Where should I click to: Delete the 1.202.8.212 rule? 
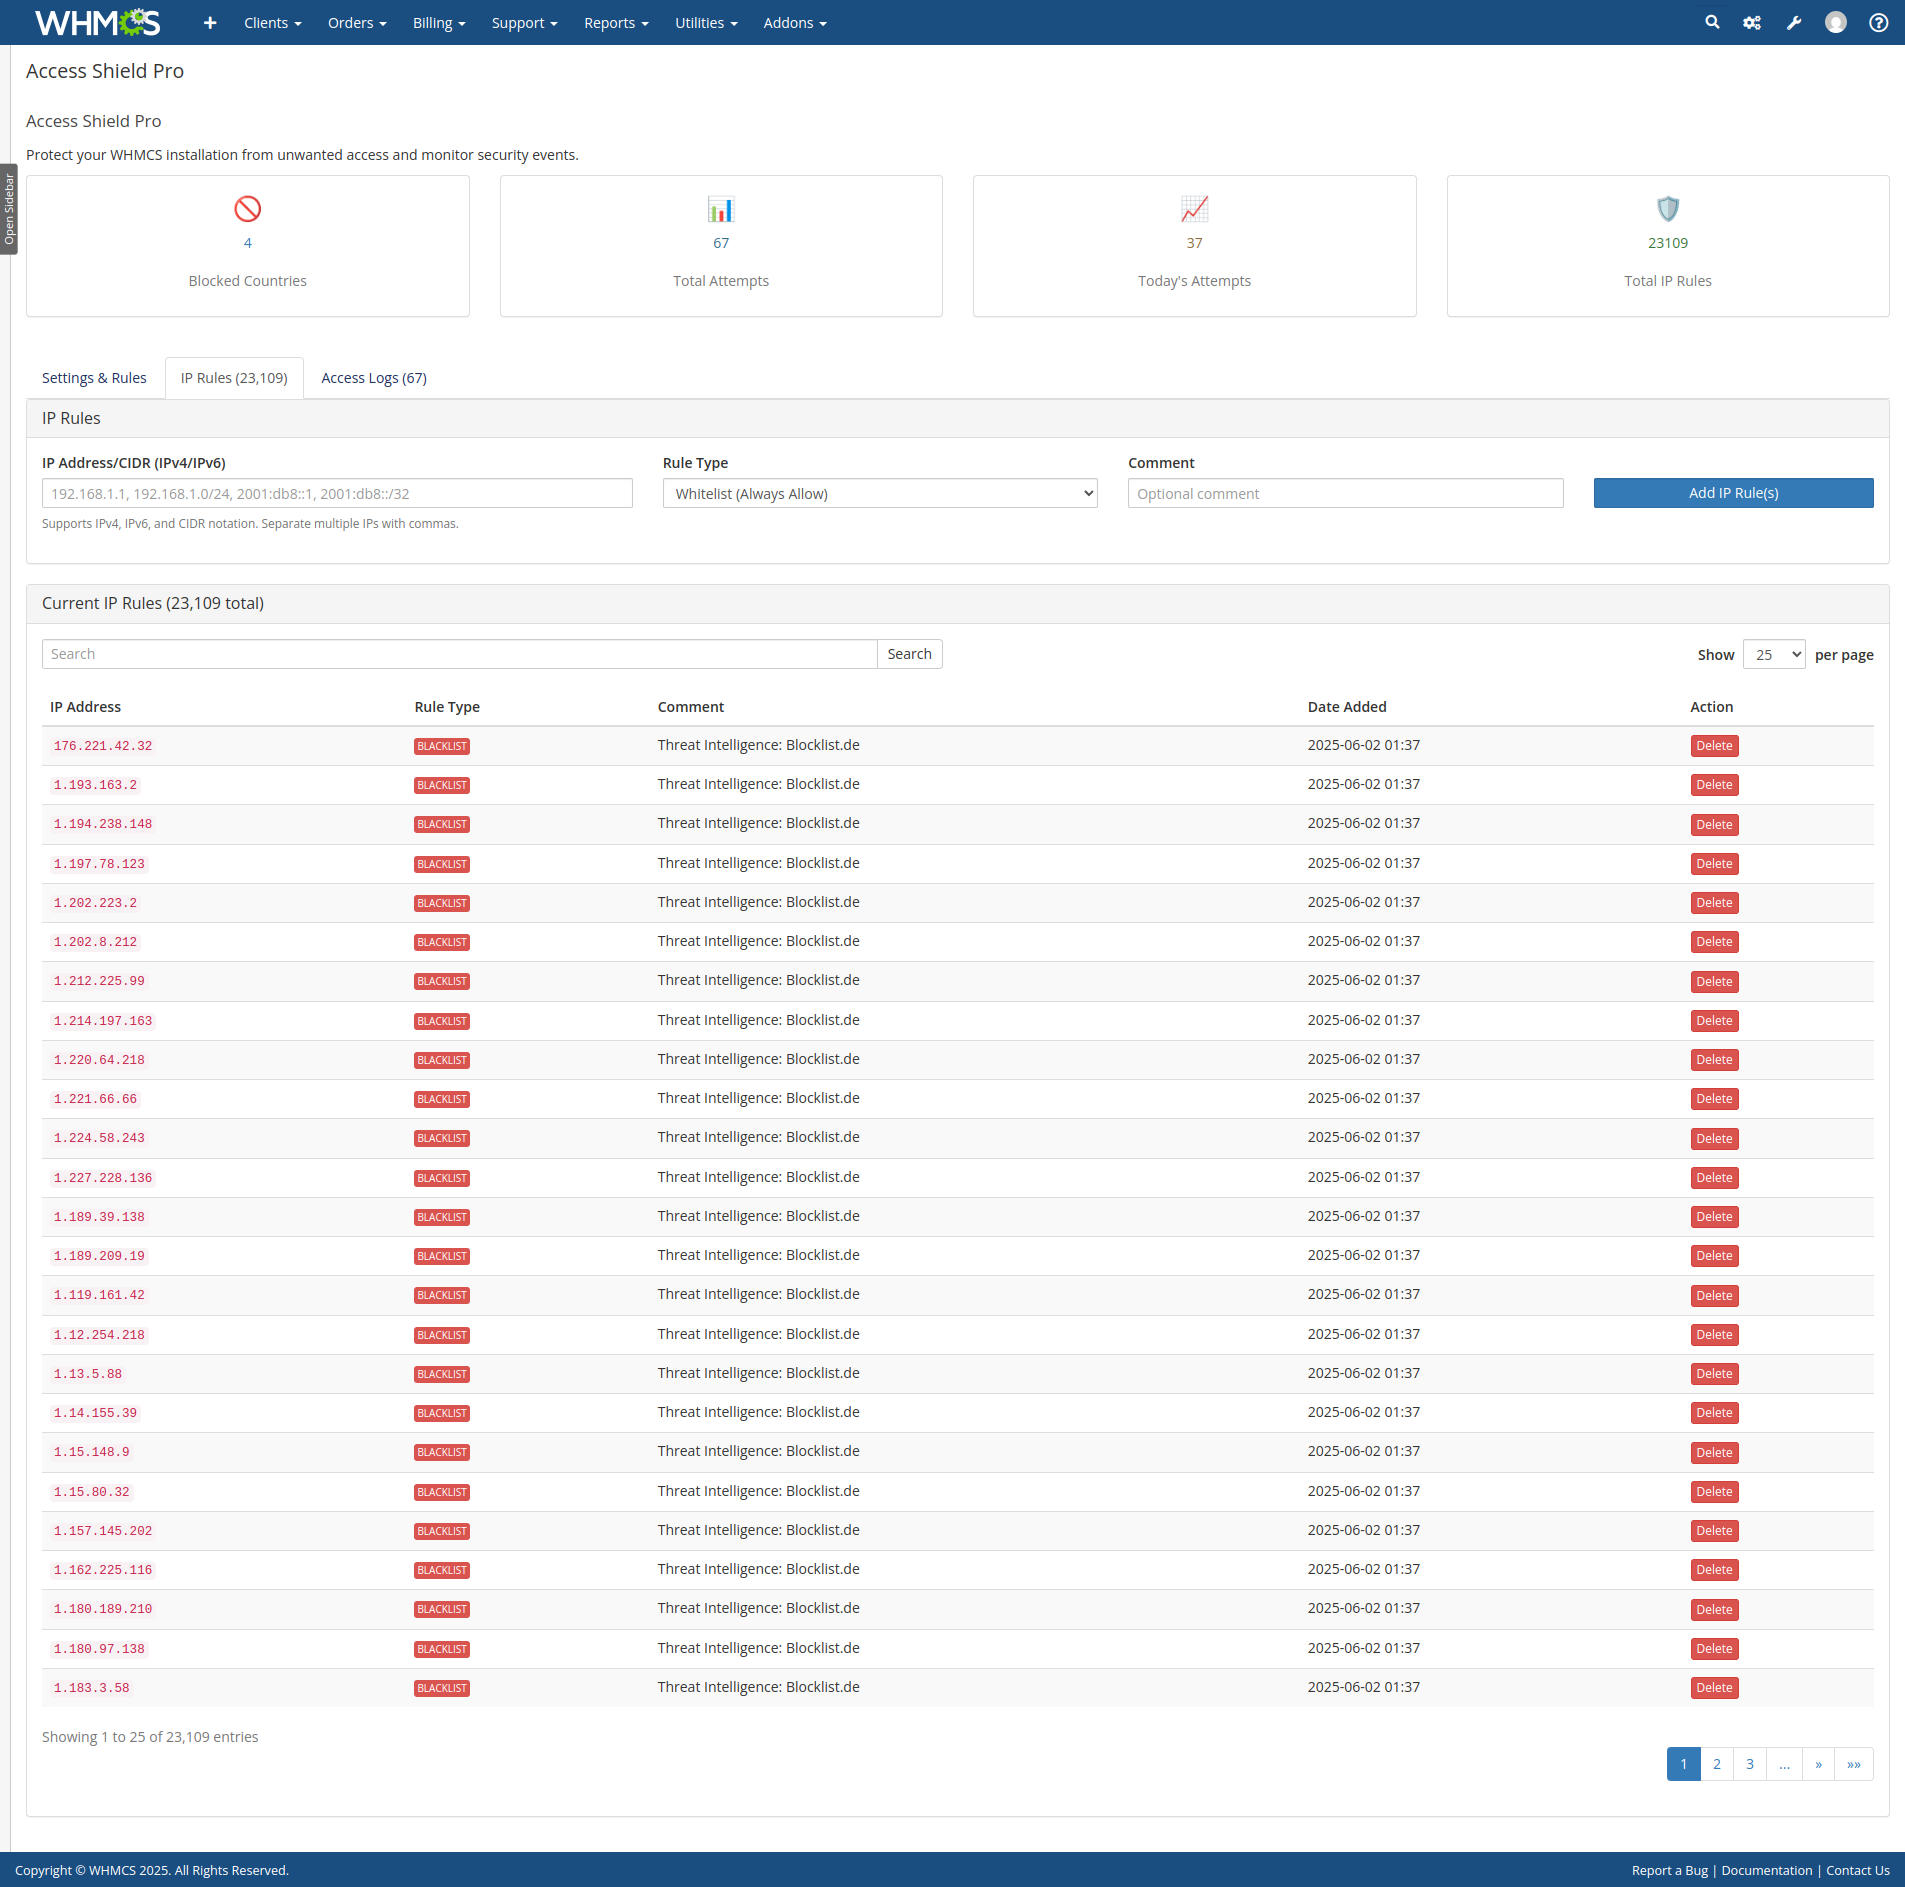(x=1714, y=942)
